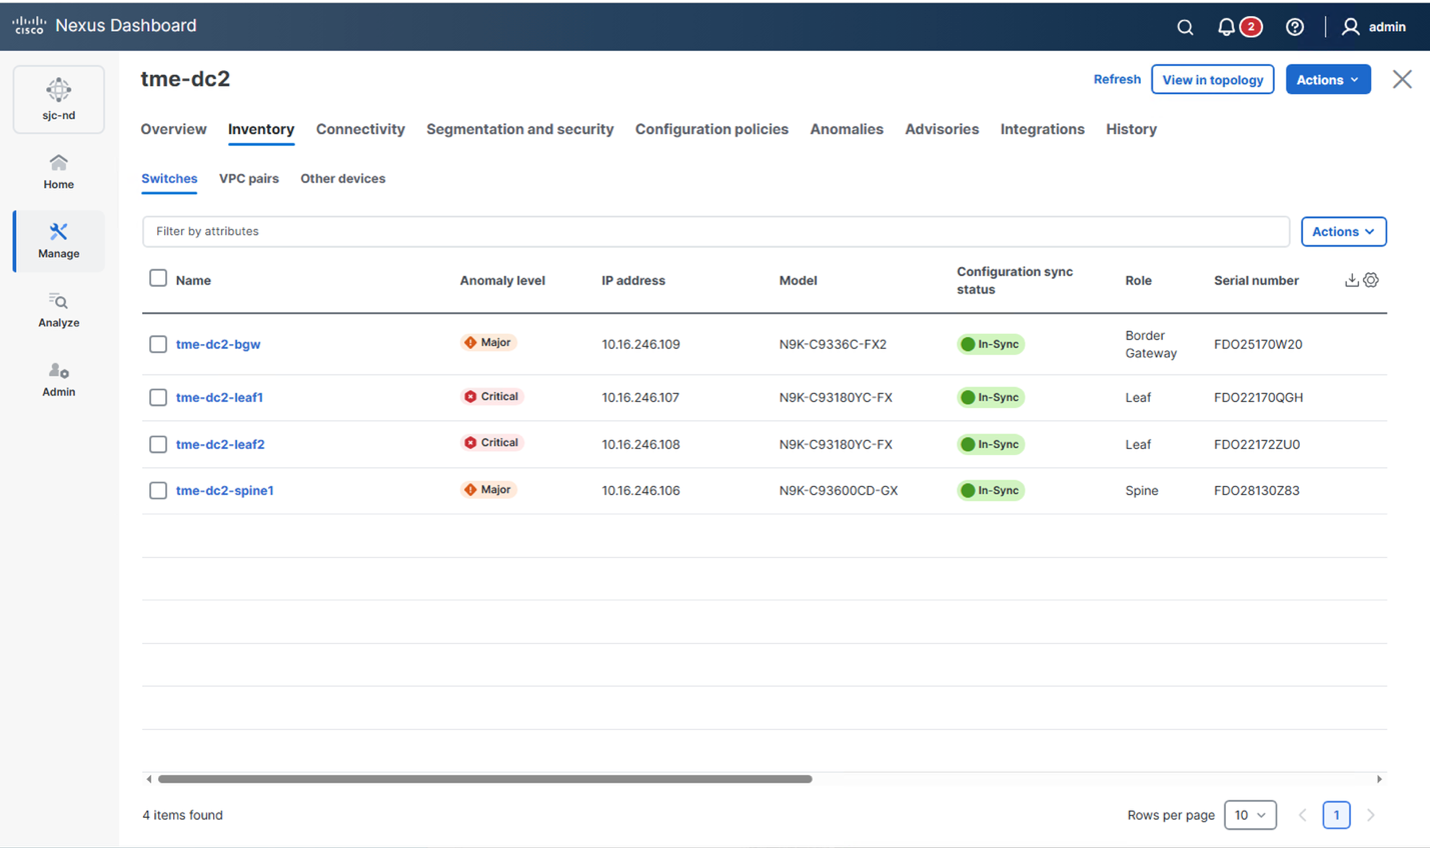1430x848 pixels.
Task: Select the Switches sub-tab
Action: [169, 179]
